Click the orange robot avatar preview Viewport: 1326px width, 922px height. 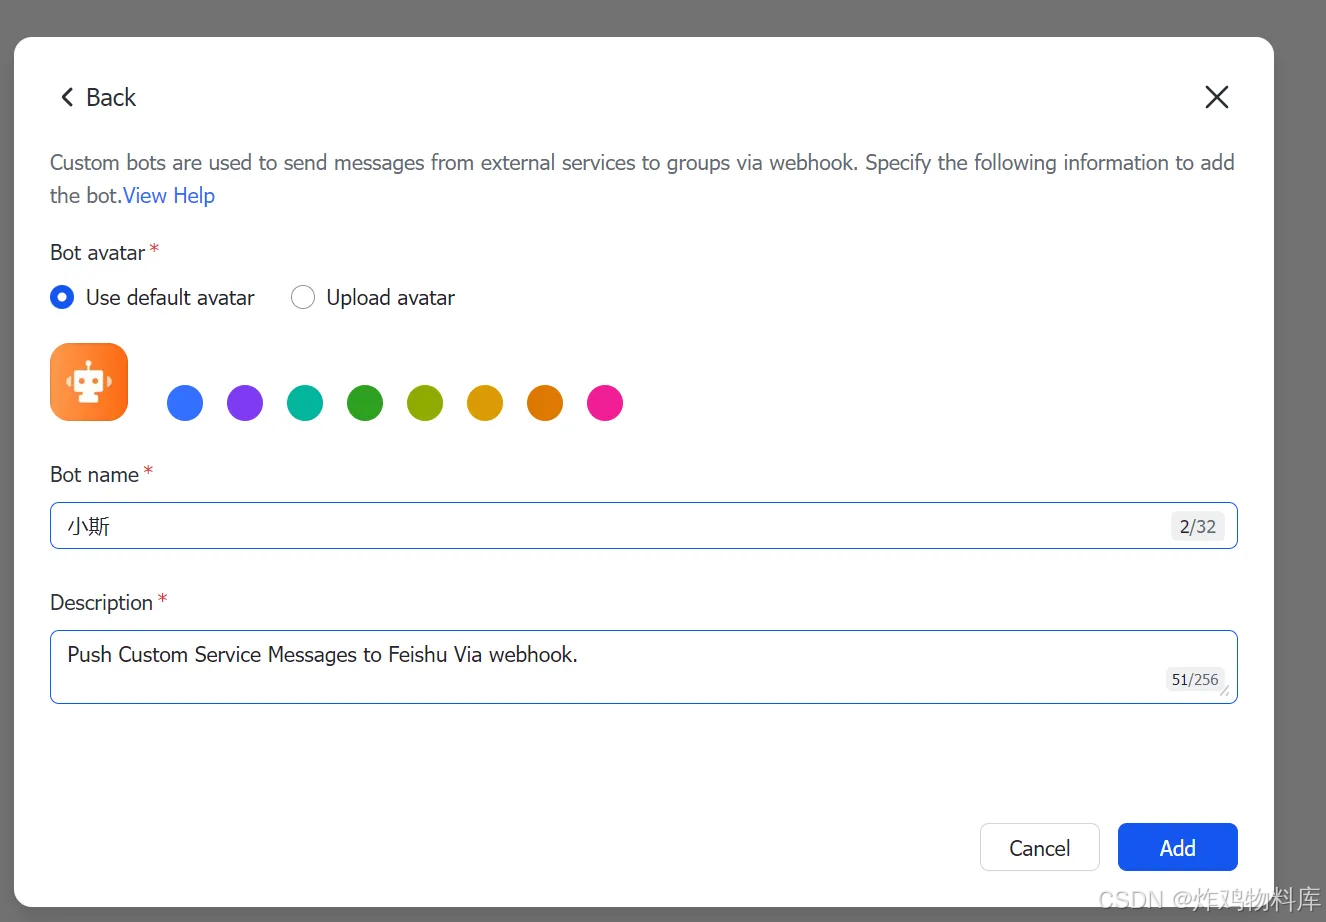[x=89, y=382]
